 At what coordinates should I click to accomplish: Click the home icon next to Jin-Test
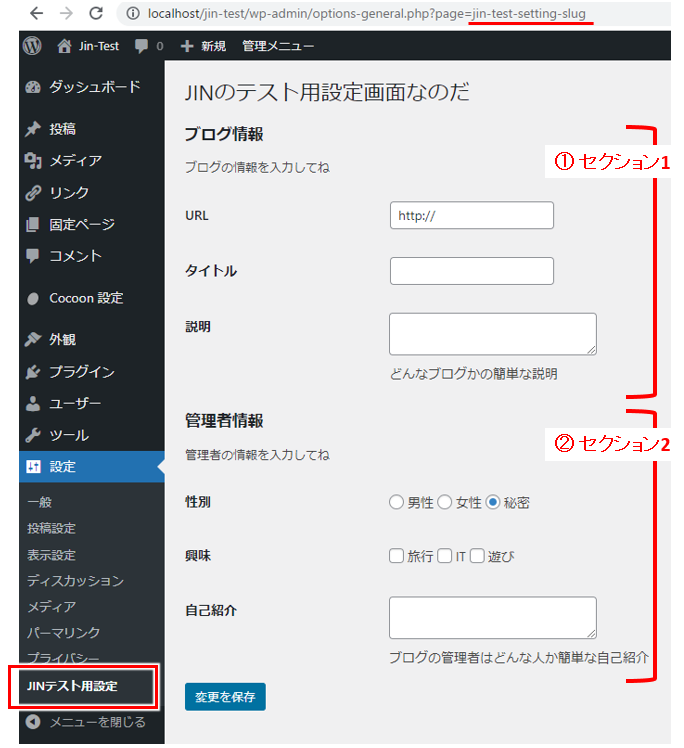point(64,46)
